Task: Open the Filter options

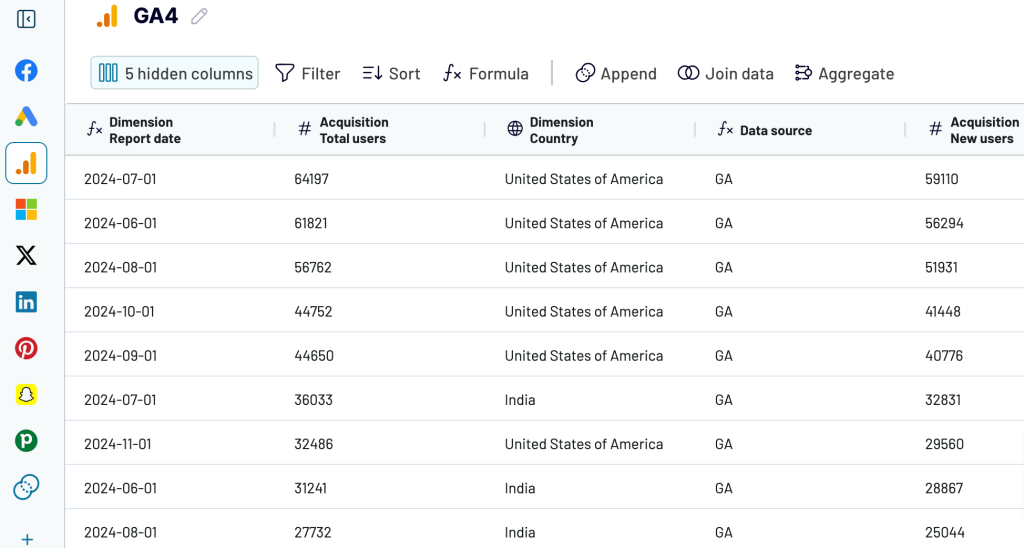Action: tap(308, 73)
